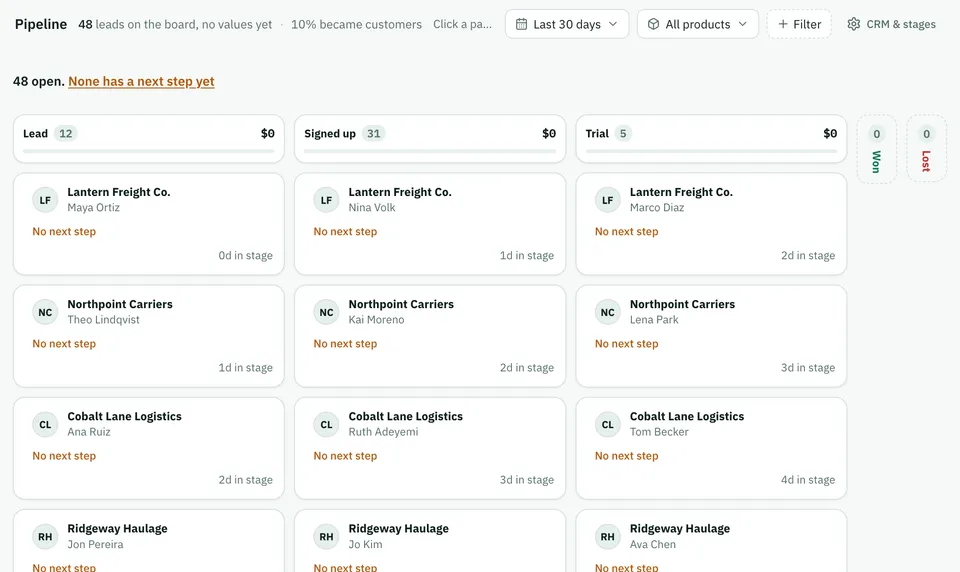Image resolution: width=960 pixels, height=572 pixels.
Task: Click the Lead column progress bar
Action: tap(149, 151)
